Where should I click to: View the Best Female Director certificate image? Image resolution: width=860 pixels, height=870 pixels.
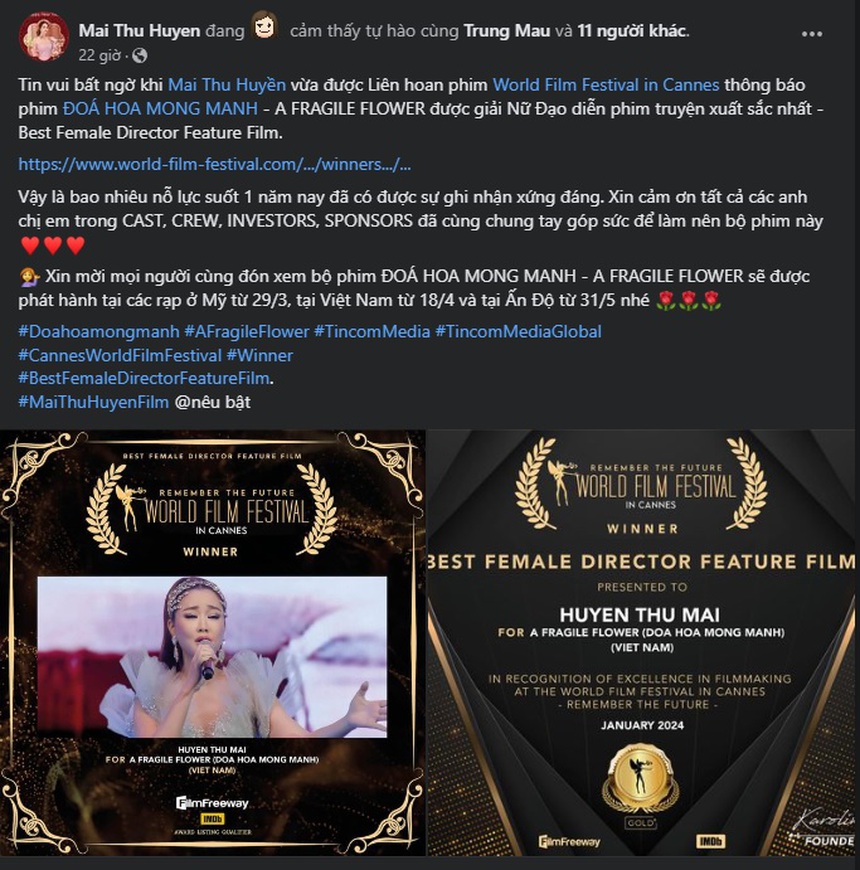(x=642, y=643)
